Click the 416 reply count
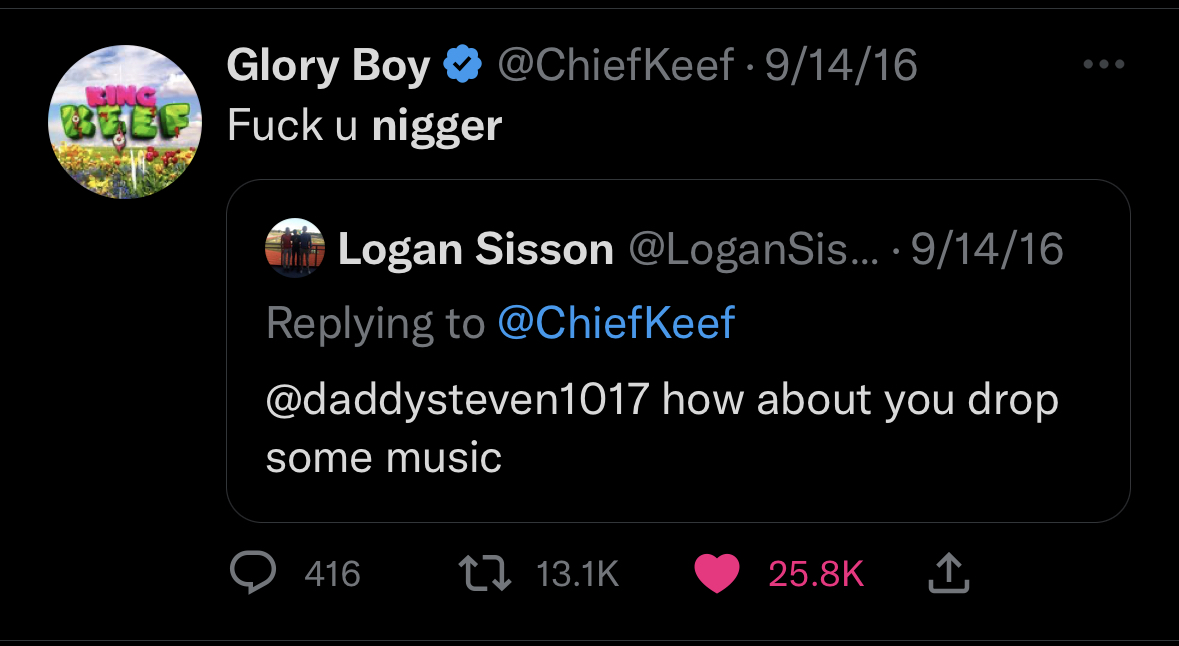1179x646 pixels. 332,575
